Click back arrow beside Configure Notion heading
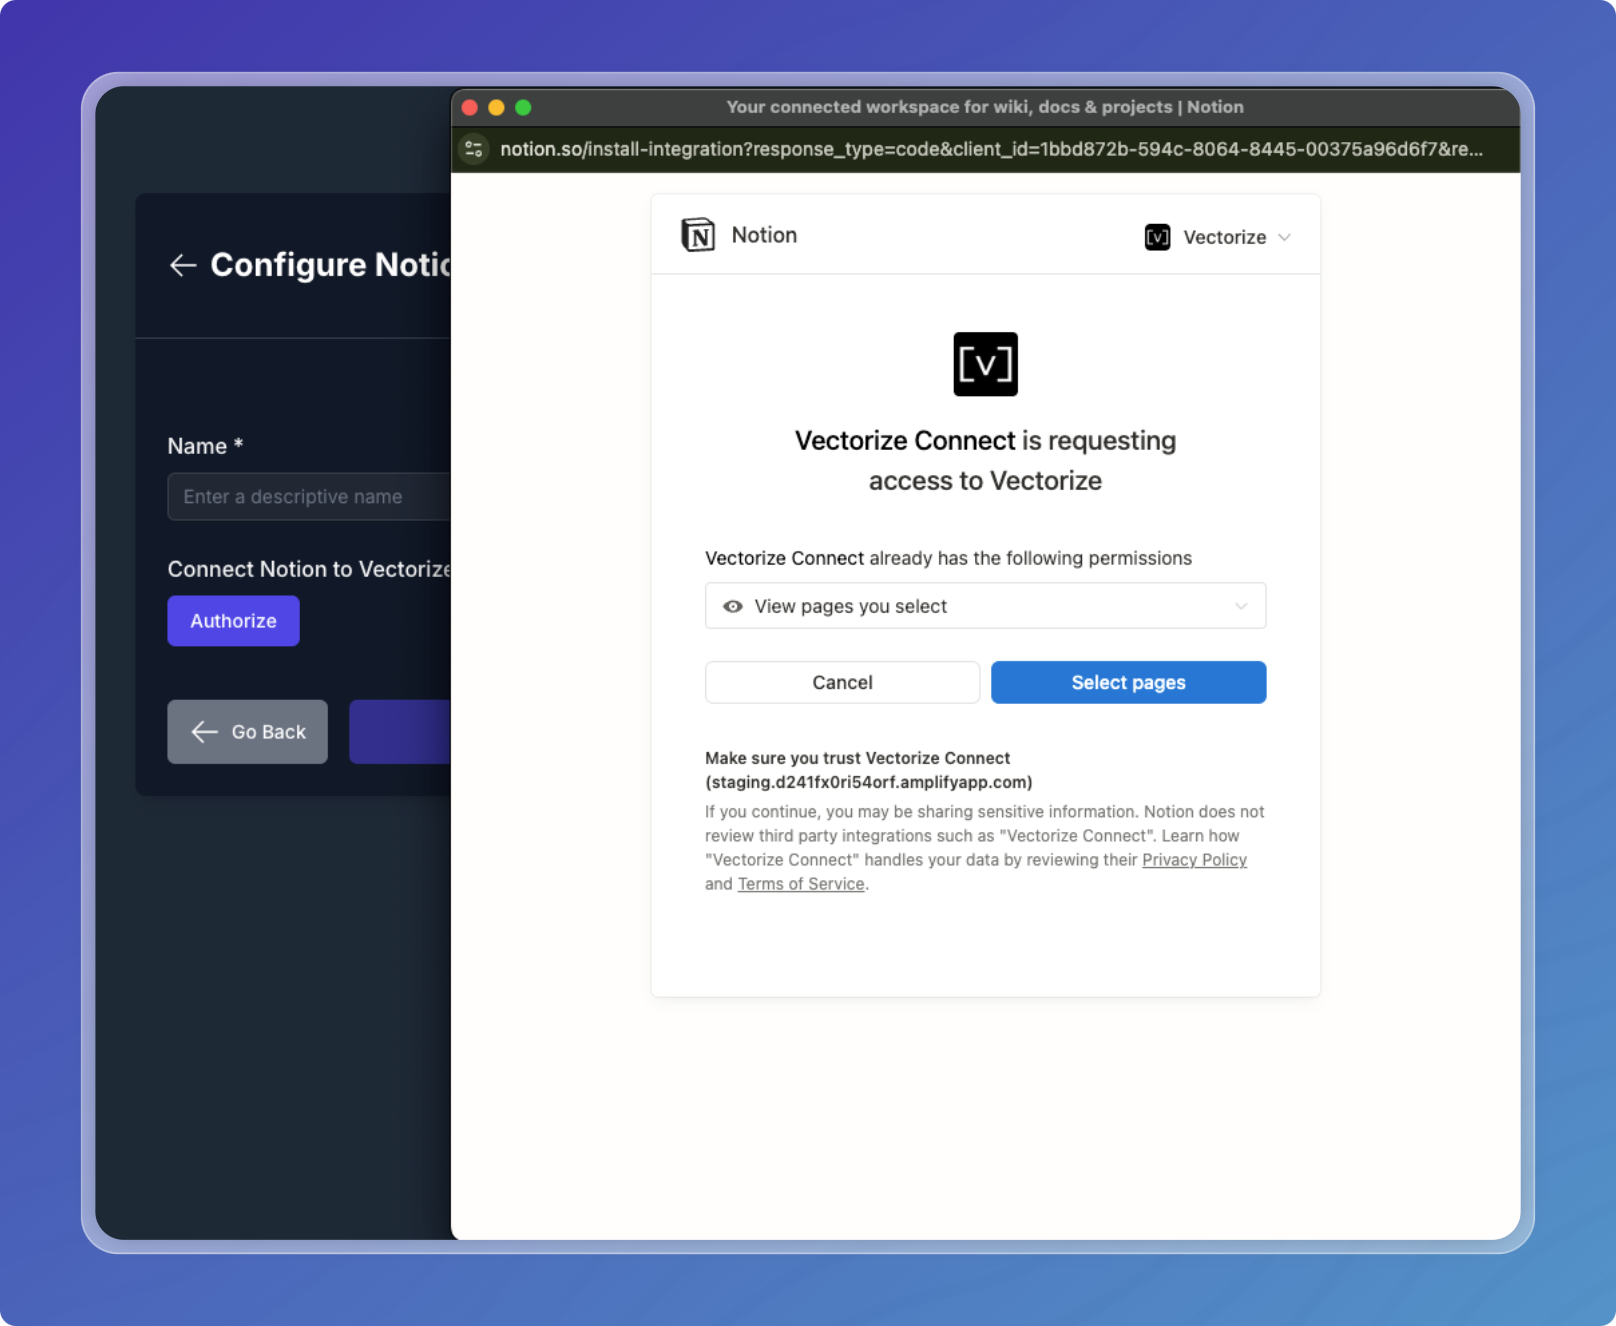1616x1326 pixels. 183,265
